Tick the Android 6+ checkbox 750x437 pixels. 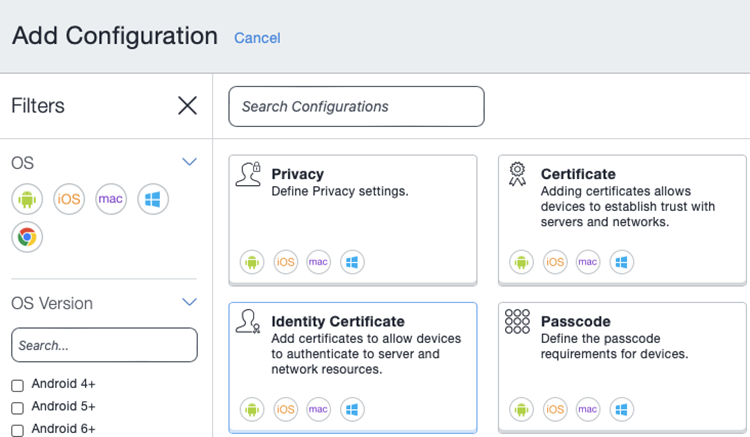(17, 430)
